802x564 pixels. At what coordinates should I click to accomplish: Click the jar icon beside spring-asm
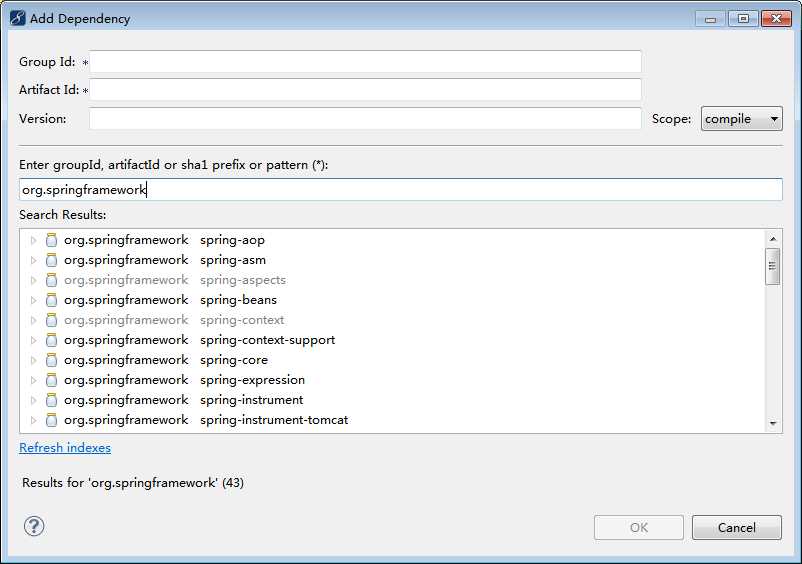pos(51,260)
